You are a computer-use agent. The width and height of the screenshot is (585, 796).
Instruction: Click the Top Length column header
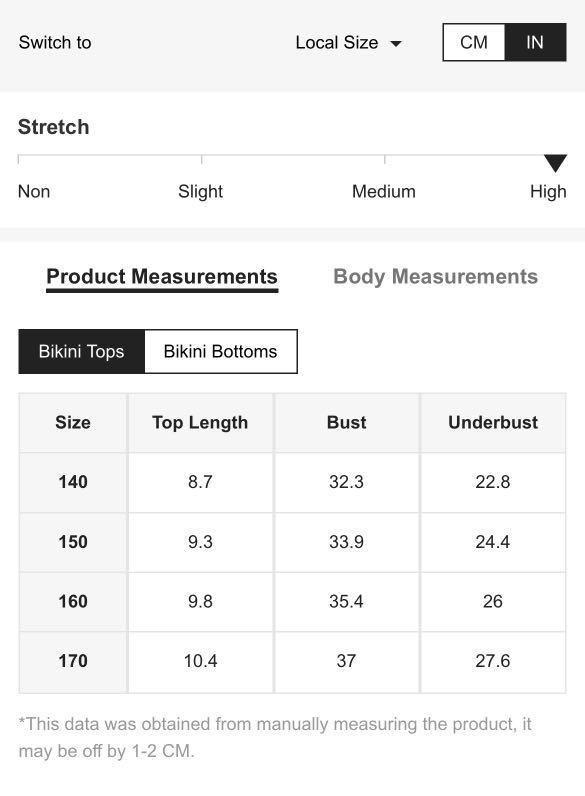pos(200,422)
